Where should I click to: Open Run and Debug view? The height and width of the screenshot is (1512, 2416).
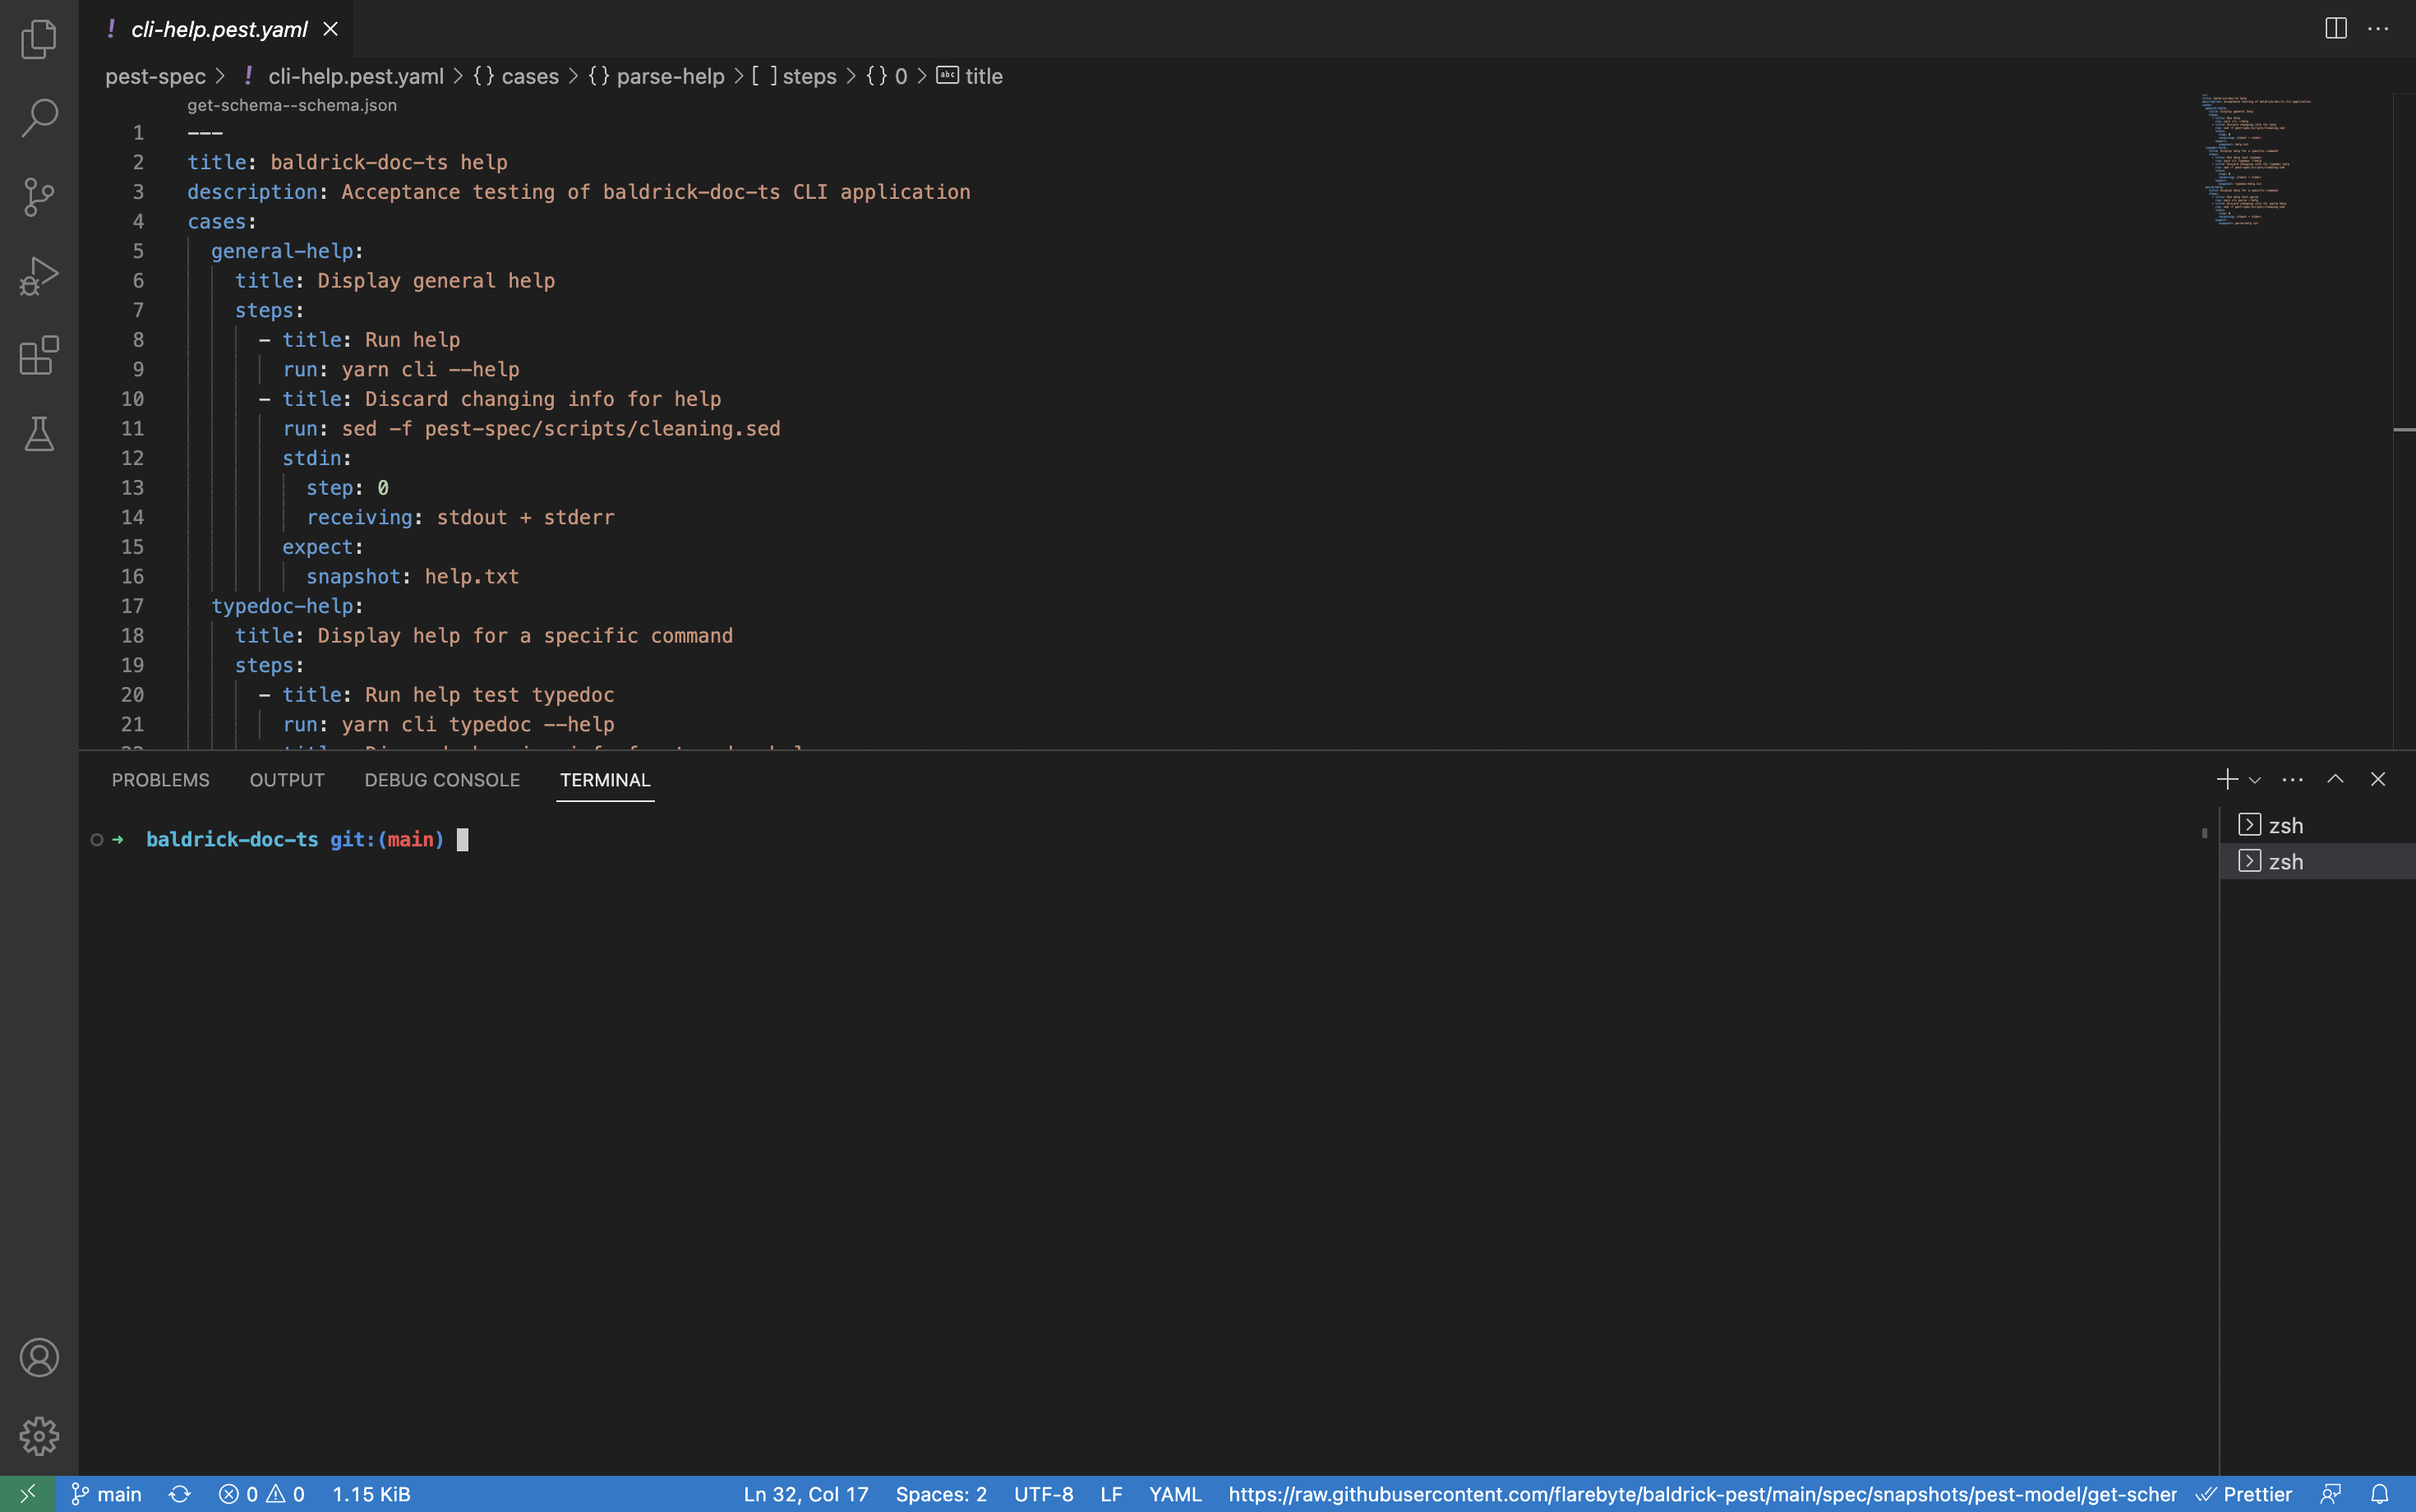[39, 276]
